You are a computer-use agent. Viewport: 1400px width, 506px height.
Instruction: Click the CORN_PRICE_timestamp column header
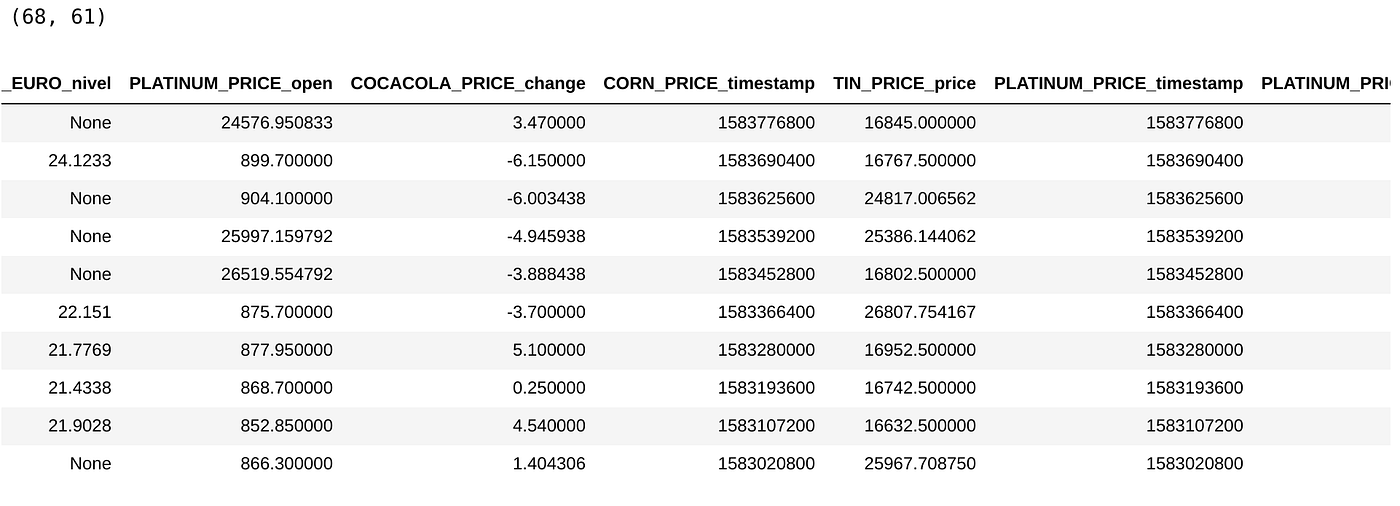pos(709,84)
